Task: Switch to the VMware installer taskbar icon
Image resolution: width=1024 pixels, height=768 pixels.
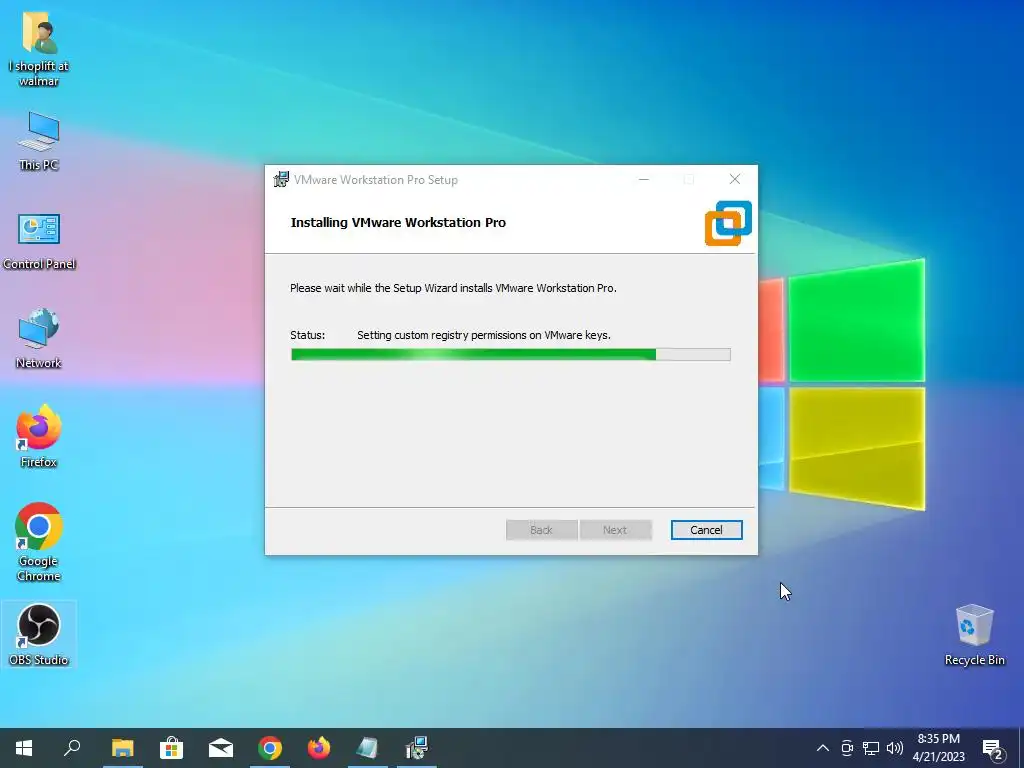Action: point(417,748)
